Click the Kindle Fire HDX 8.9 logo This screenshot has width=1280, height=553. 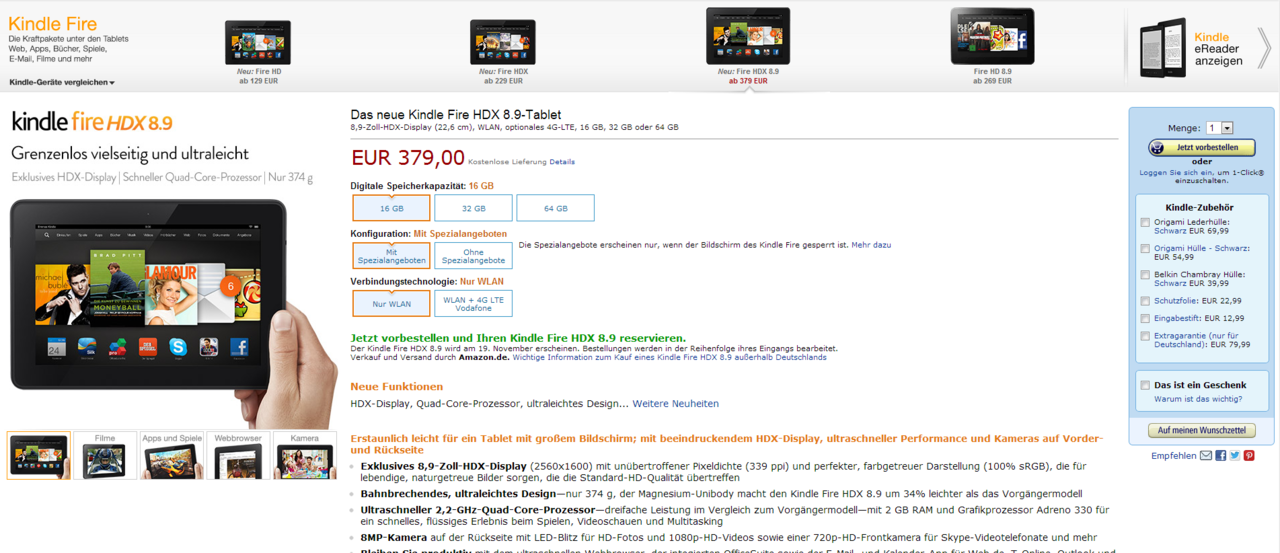[x=92, y=123]
